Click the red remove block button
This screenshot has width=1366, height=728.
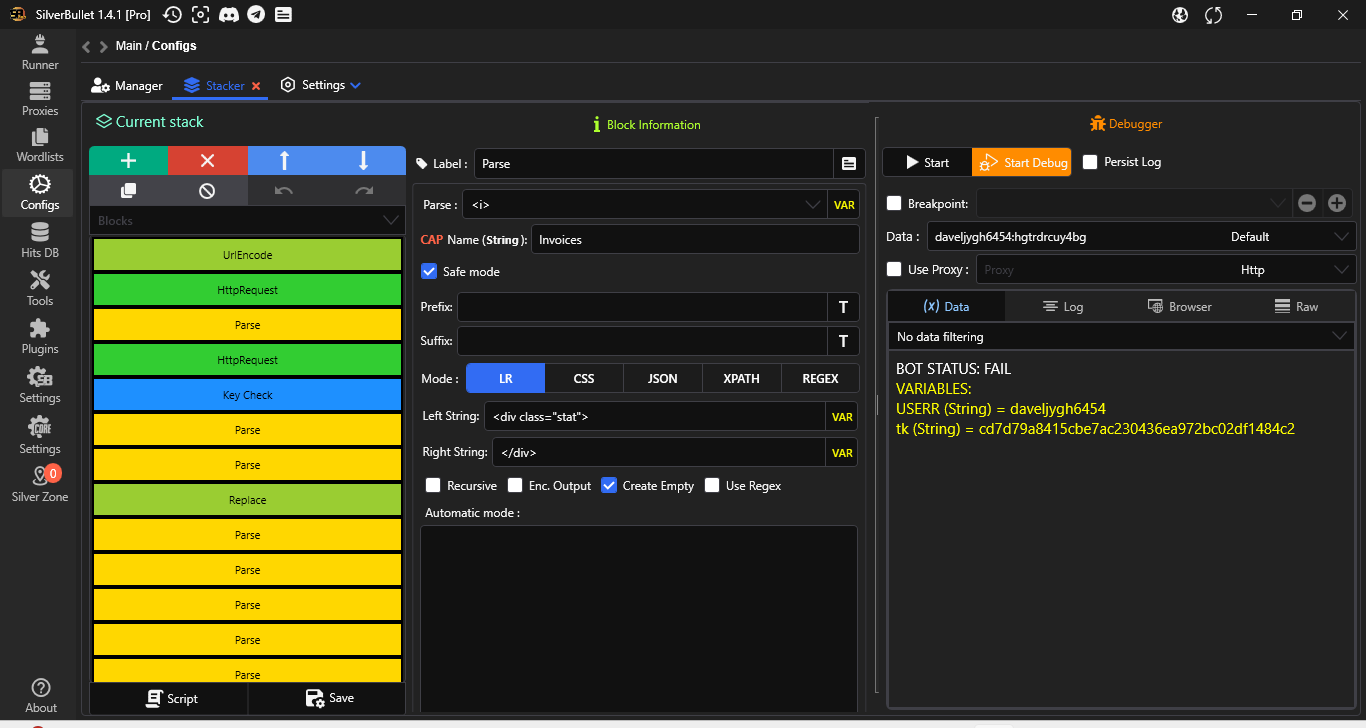point(207,161)
